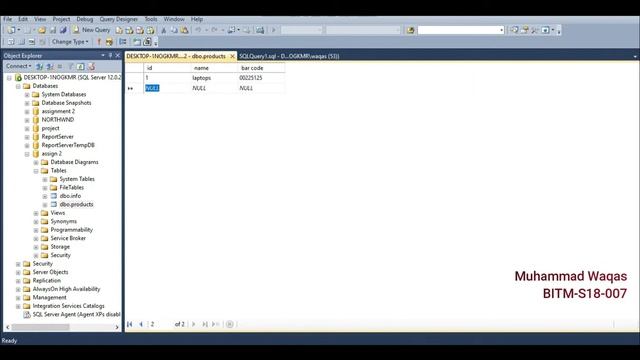Select the ReportServer database
The height and width of the screenshot is (360, 640).
tap(58, 137)
